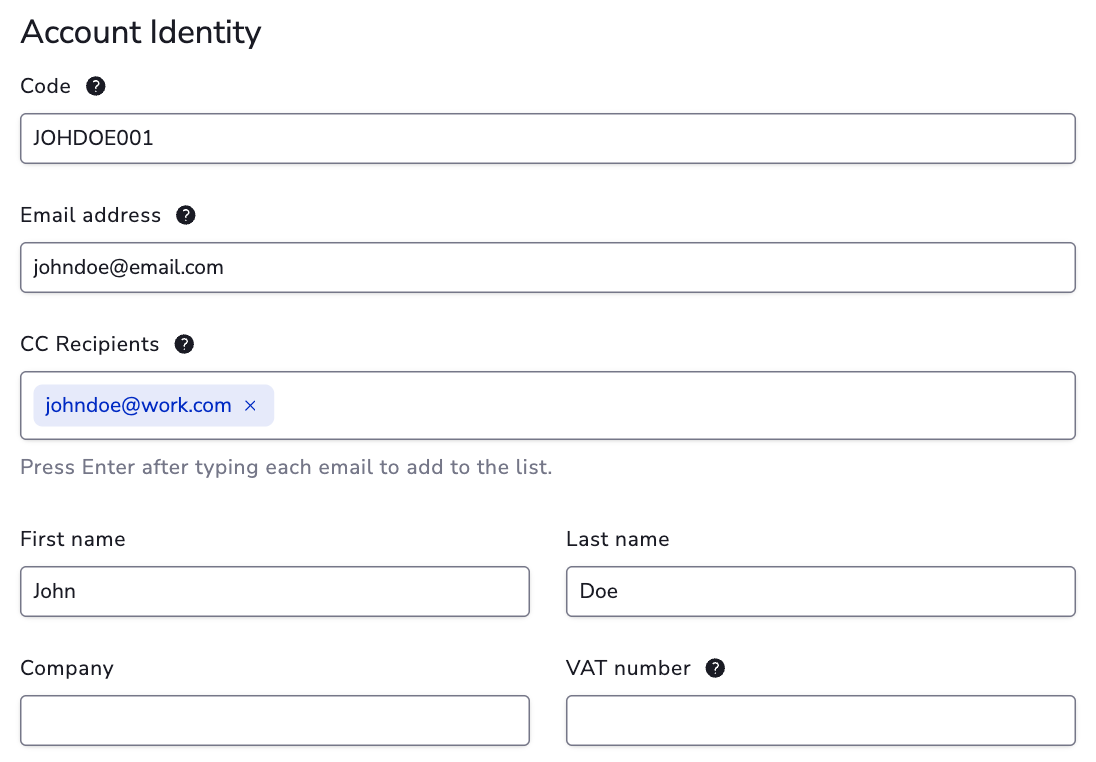Click the VAT number label text
The image size is (1096, 762).
[x=628, y=668]
